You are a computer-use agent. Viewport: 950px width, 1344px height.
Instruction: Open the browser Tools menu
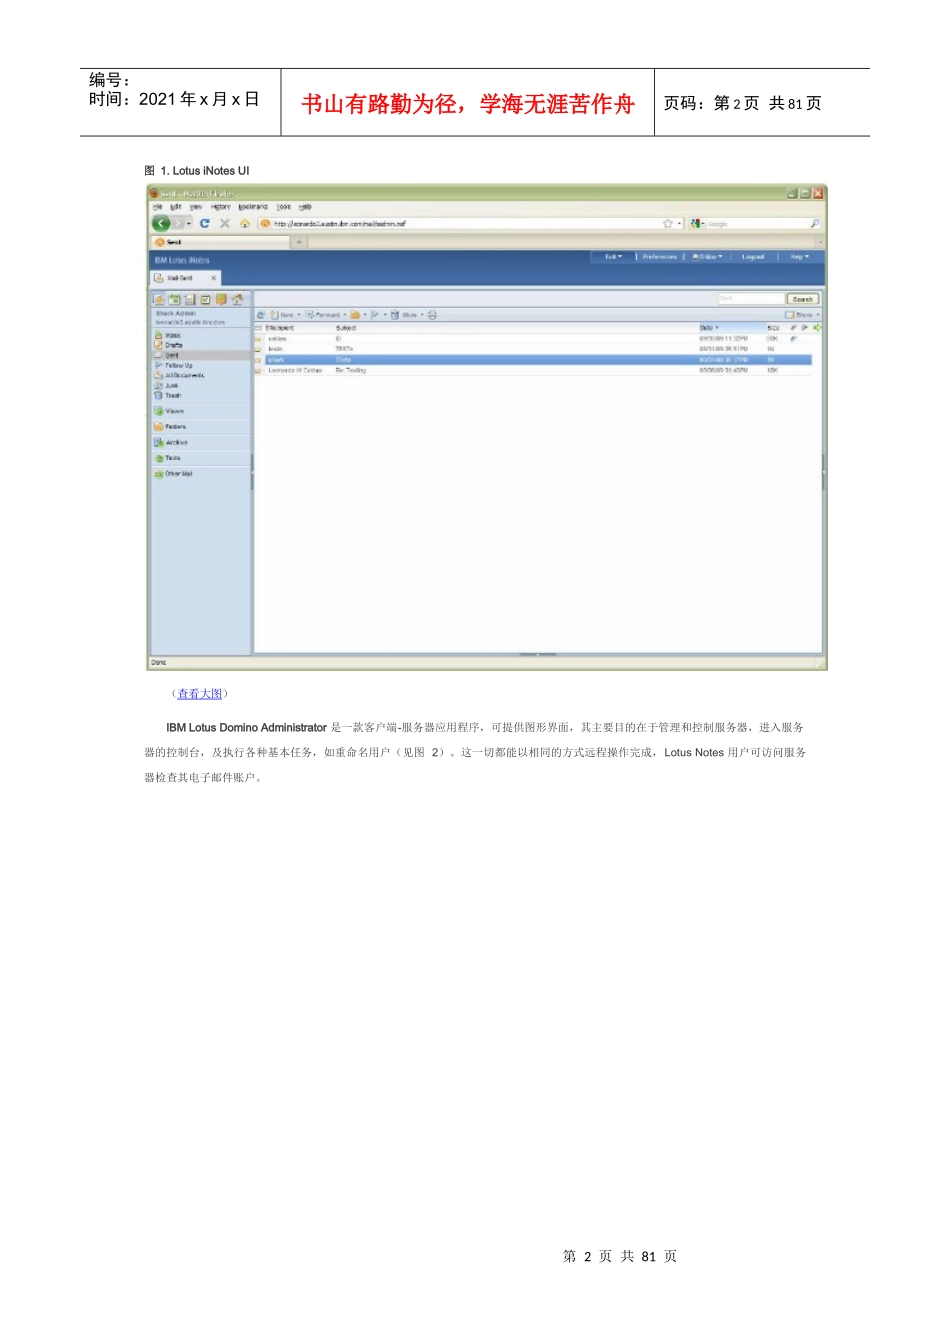pos(284,207)
